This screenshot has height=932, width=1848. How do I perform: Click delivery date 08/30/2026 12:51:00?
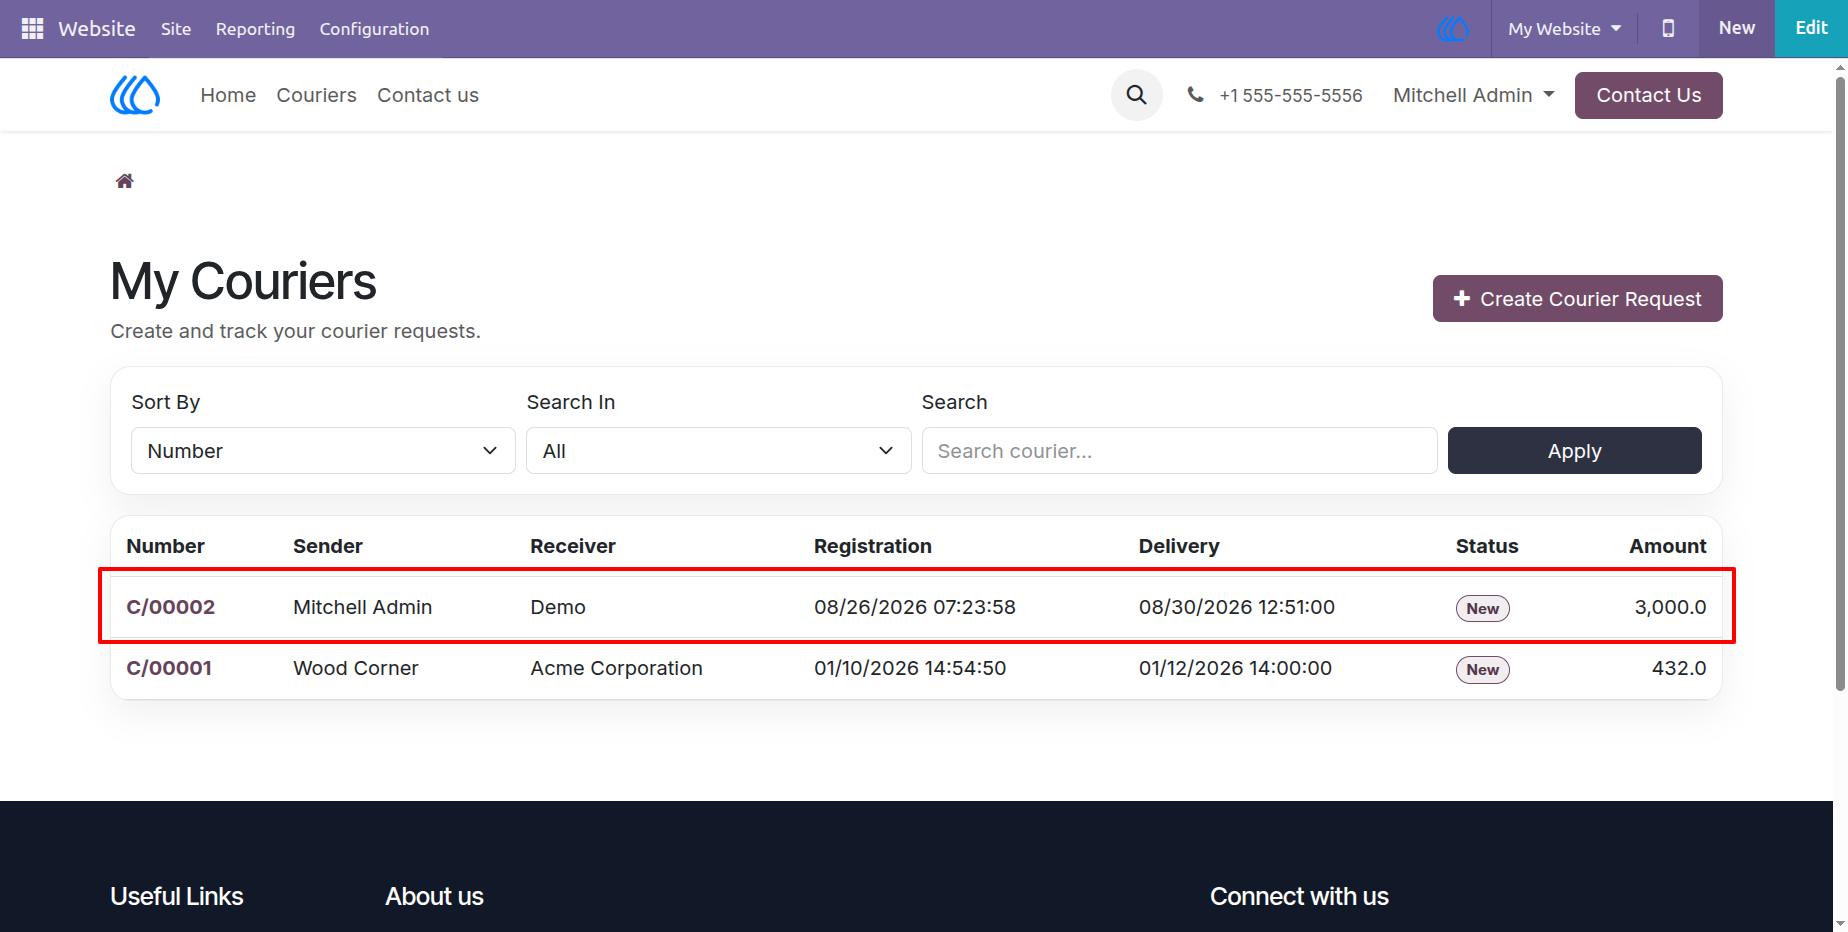click(1236, 607)
